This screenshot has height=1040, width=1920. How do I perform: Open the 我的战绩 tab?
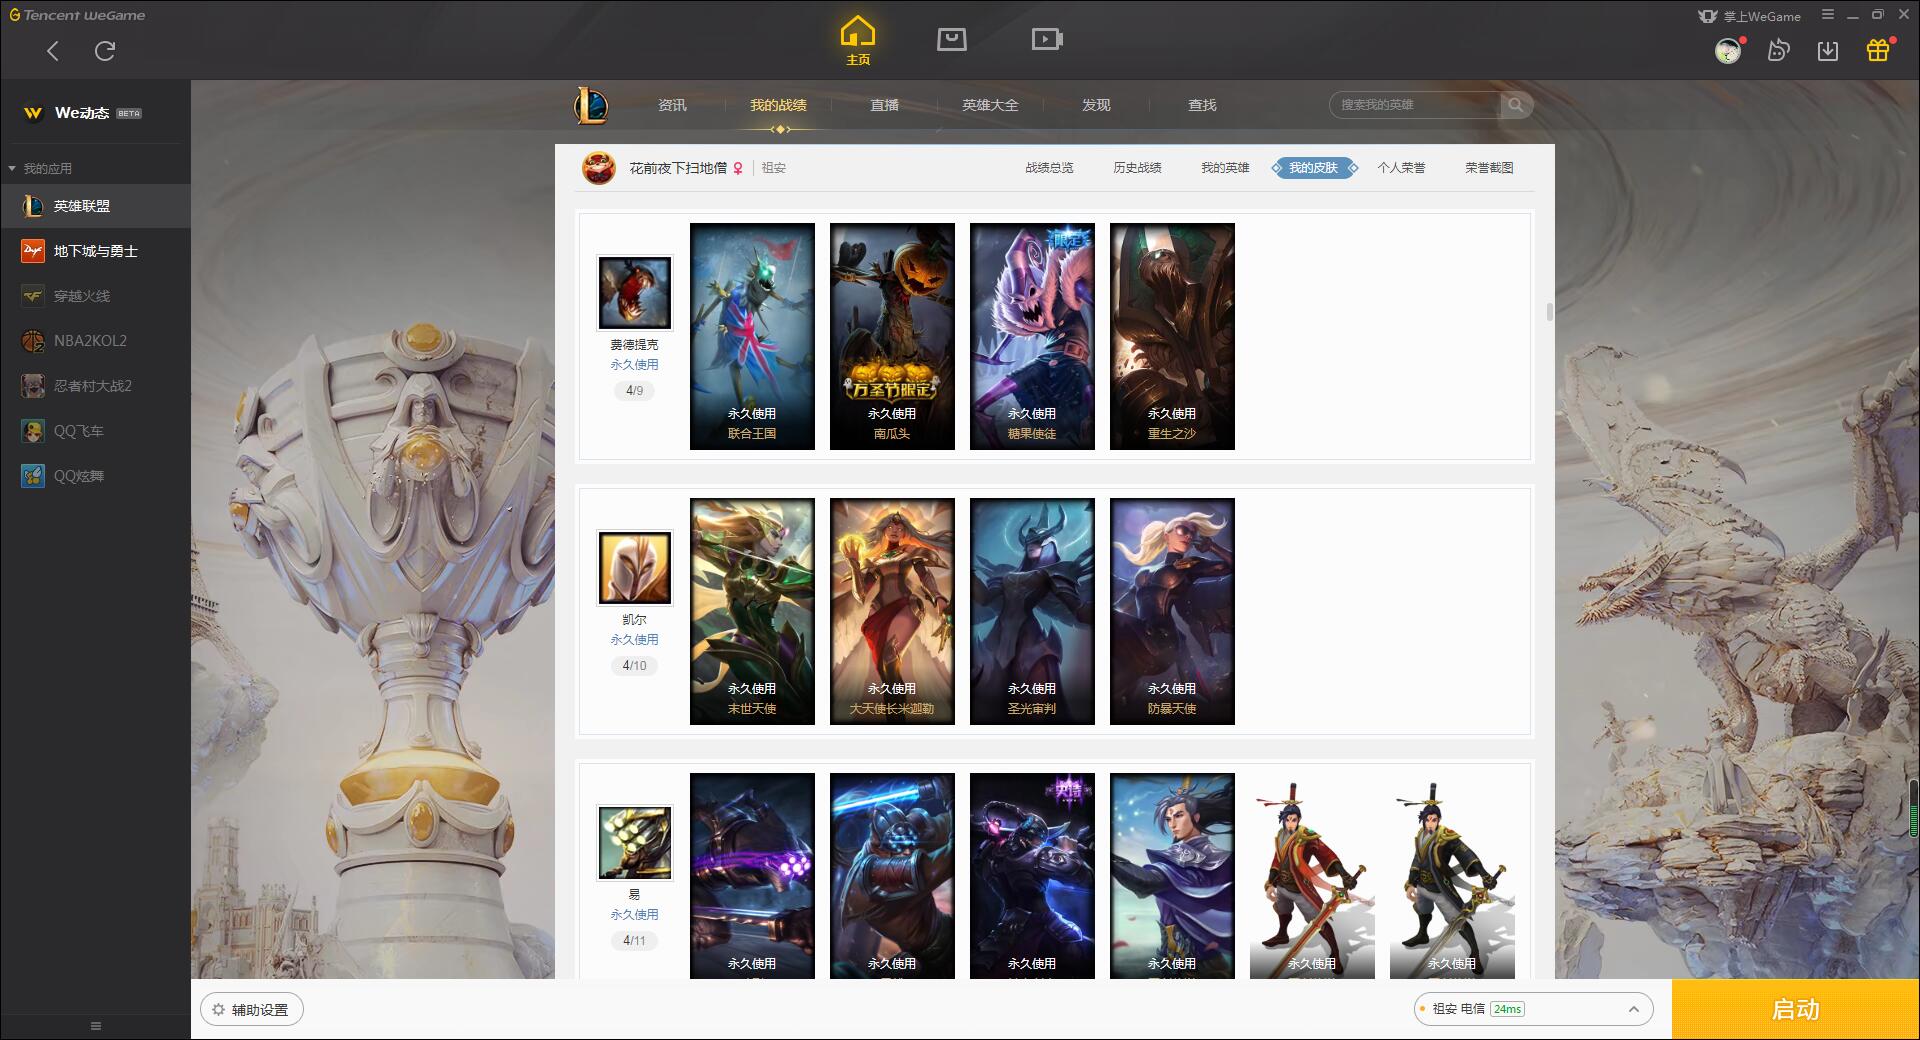pos(778,105)
